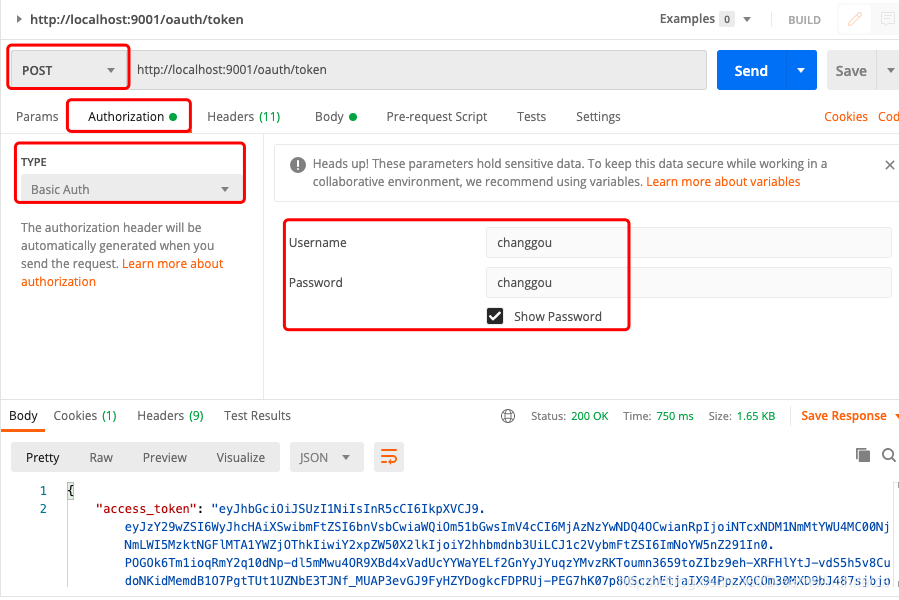Image resolution: width=899 pixels, height=600 pixels.
Task: Click the 750 ms response time
Action: point(675,416)
